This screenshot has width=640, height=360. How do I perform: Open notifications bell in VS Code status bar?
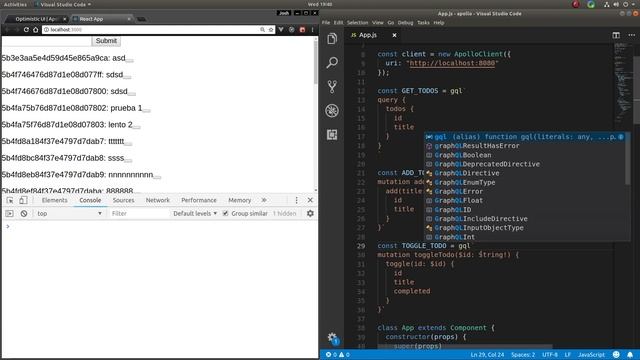point(630,355)
